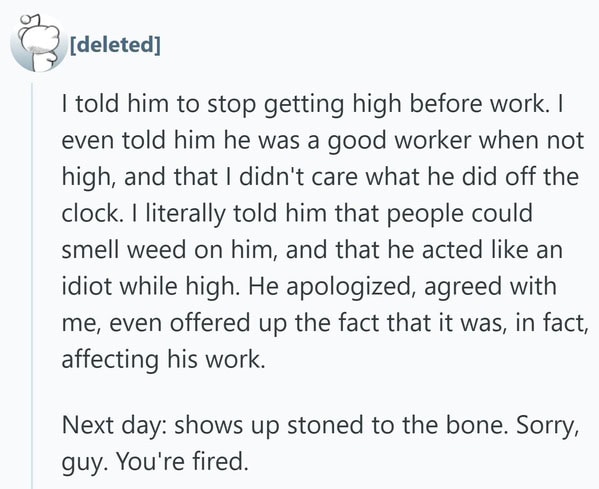Viewport: 599px width, 489px height.
Task: Click the phrase 'affecting his work.'
Action: [163, 360]
